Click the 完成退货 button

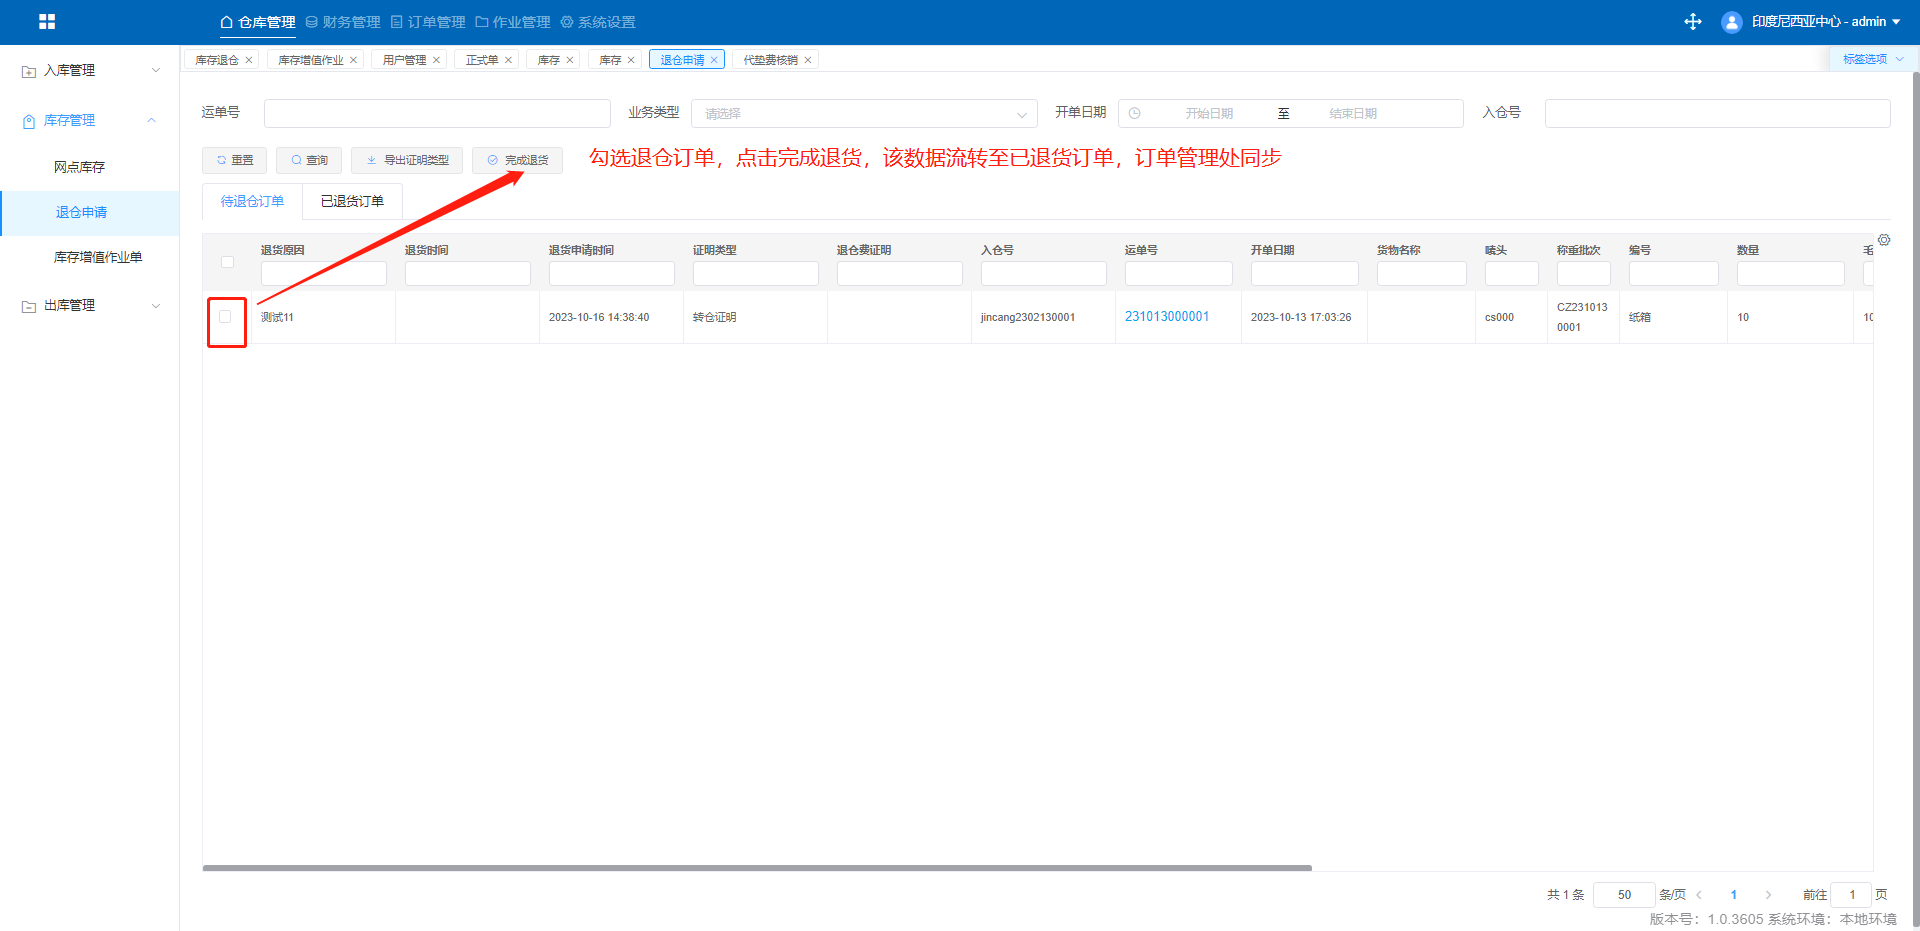tap(517, 160)
